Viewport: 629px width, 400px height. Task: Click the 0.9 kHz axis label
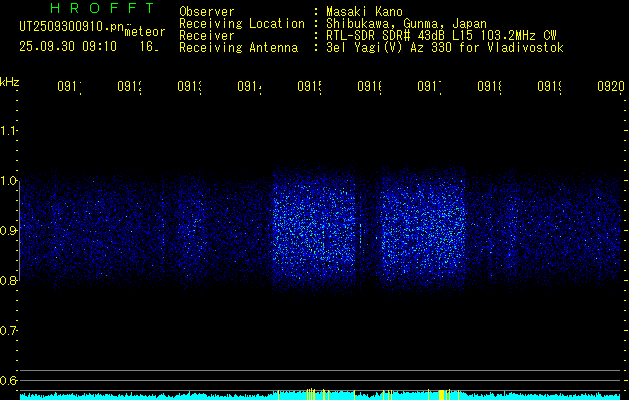coord(8,231)
